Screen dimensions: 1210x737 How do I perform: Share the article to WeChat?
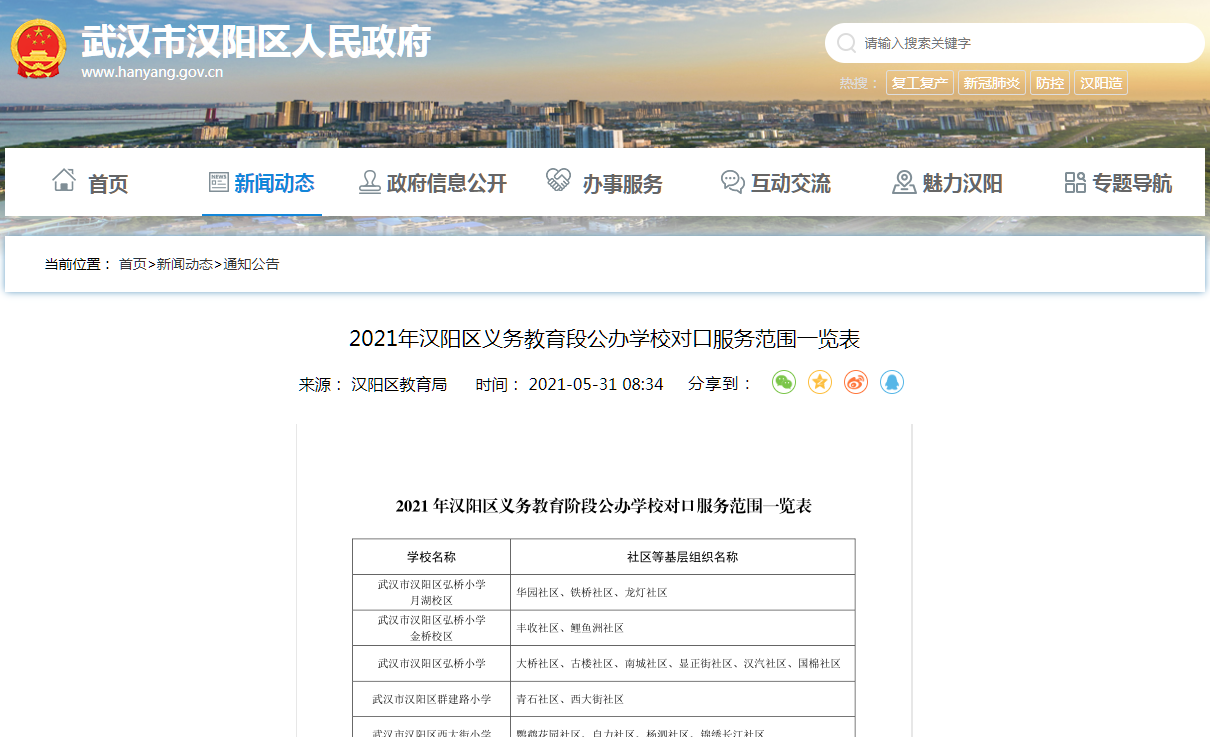click(783, 382)
